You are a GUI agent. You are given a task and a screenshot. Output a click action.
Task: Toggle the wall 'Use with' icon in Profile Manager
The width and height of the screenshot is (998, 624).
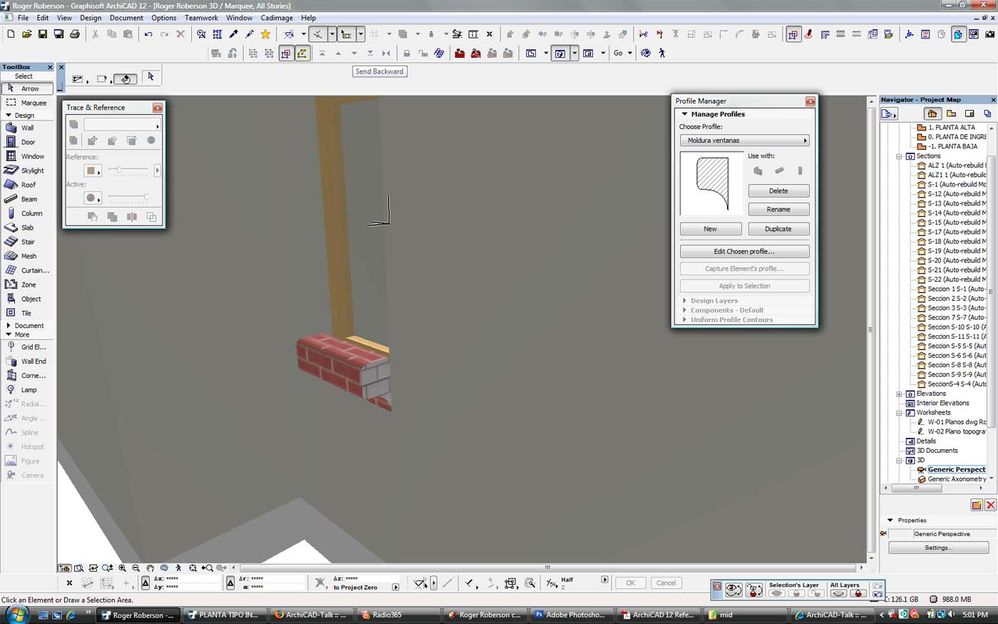(758, 171)
